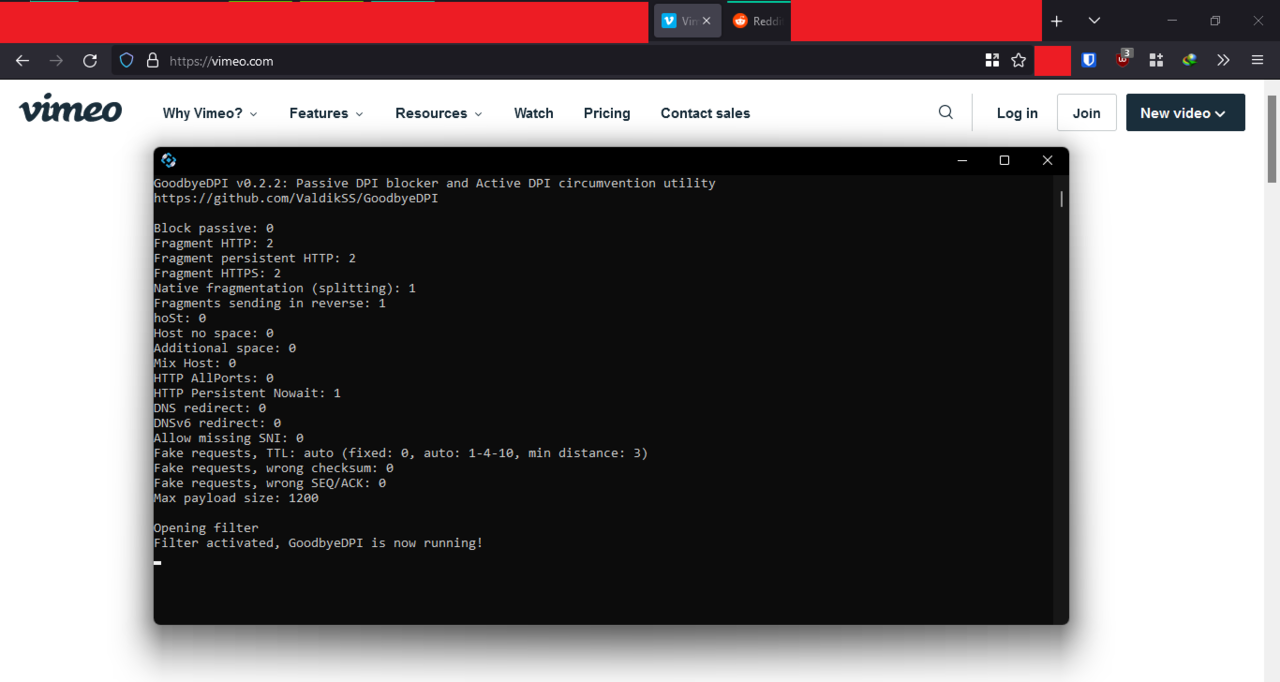The width and height of the screenshot is (1280, 682).
Task: Show more extensions via overflow chevron
Action: click(1223, 61)
